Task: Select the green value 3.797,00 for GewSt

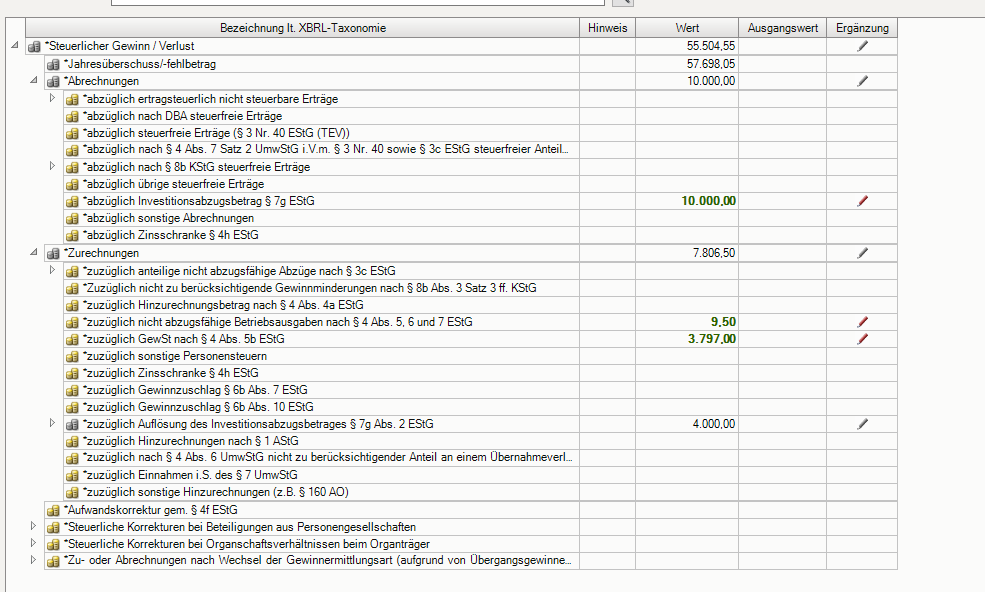Action: pyautogui.click(x=712, y=339)
